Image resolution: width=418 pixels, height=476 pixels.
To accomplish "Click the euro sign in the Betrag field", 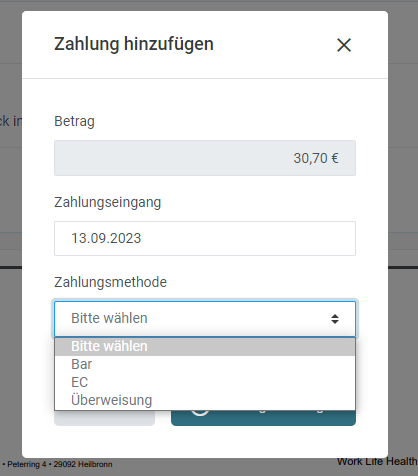I will click(x=335, y=158).
